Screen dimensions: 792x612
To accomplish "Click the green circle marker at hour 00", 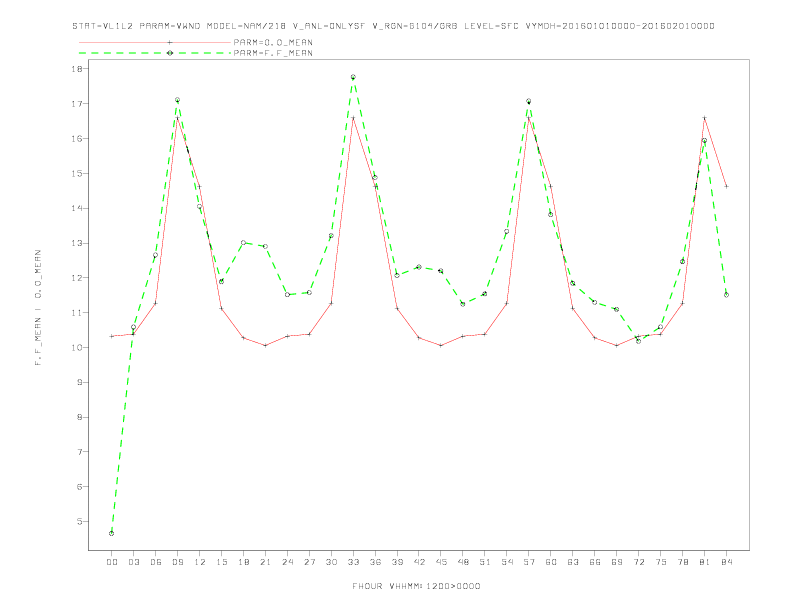I will click(112, 533).
